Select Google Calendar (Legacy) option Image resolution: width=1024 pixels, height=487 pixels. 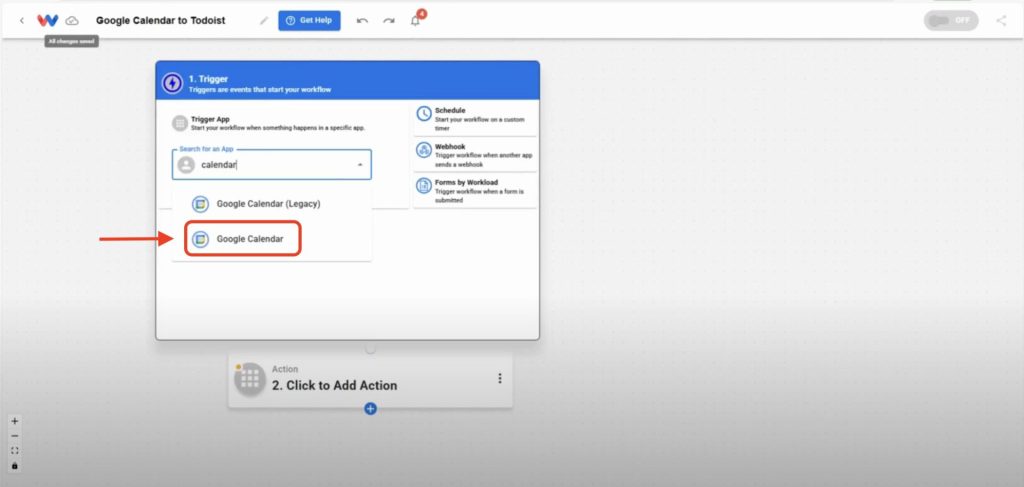tap(272, 204)
